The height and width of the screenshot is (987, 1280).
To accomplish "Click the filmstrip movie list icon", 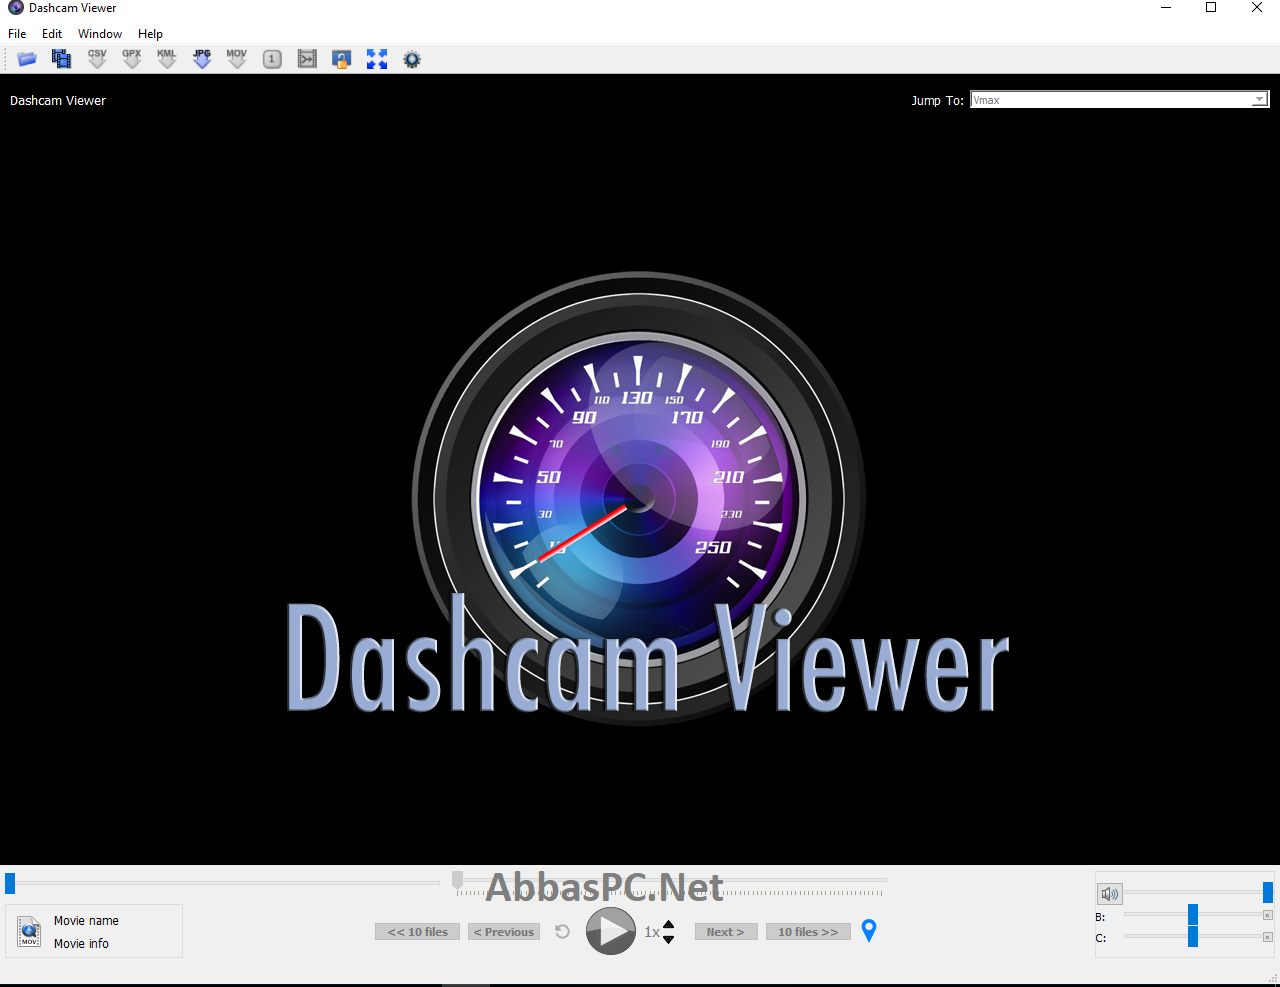I will 62,59.
